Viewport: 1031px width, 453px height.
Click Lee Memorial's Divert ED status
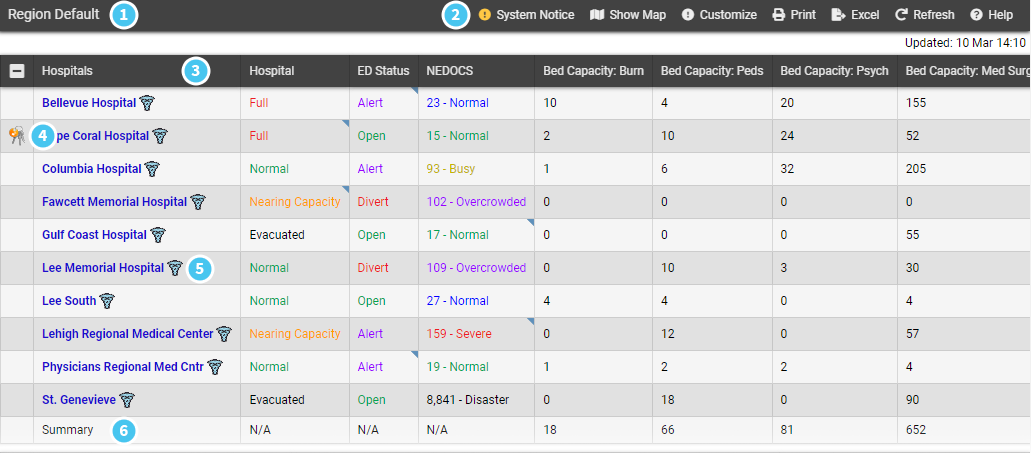373,268
